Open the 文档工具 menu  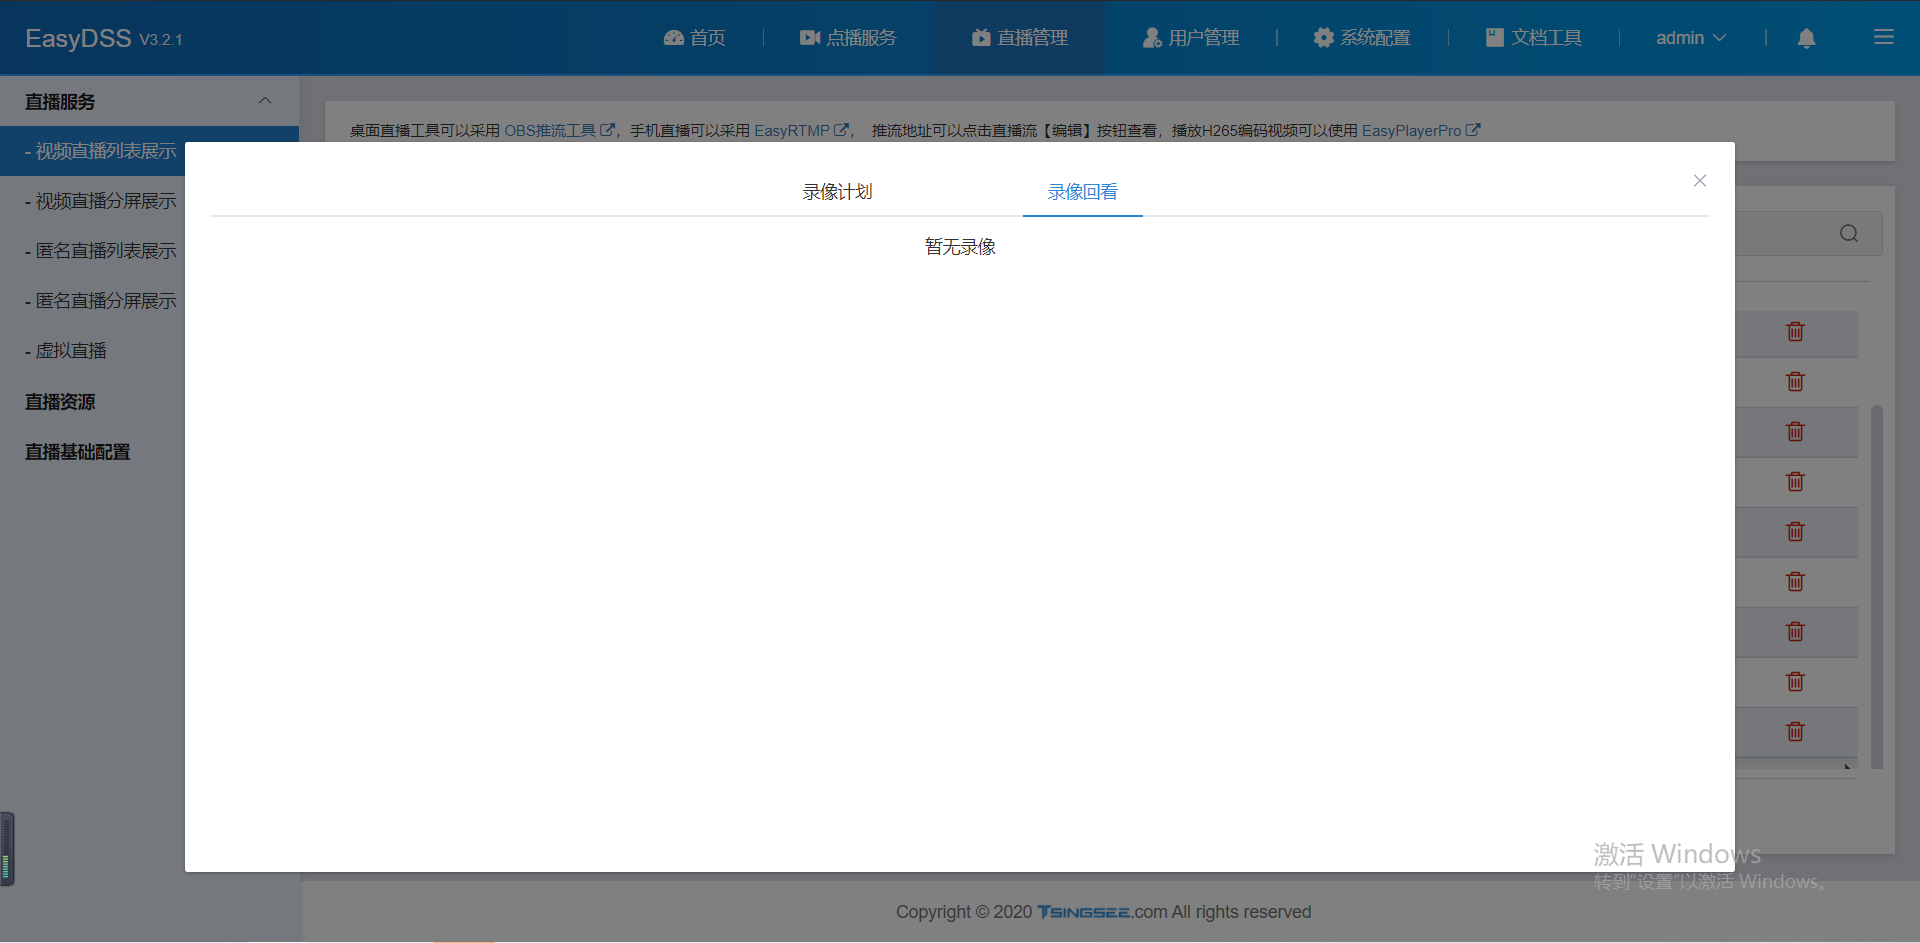point(1533,37)
